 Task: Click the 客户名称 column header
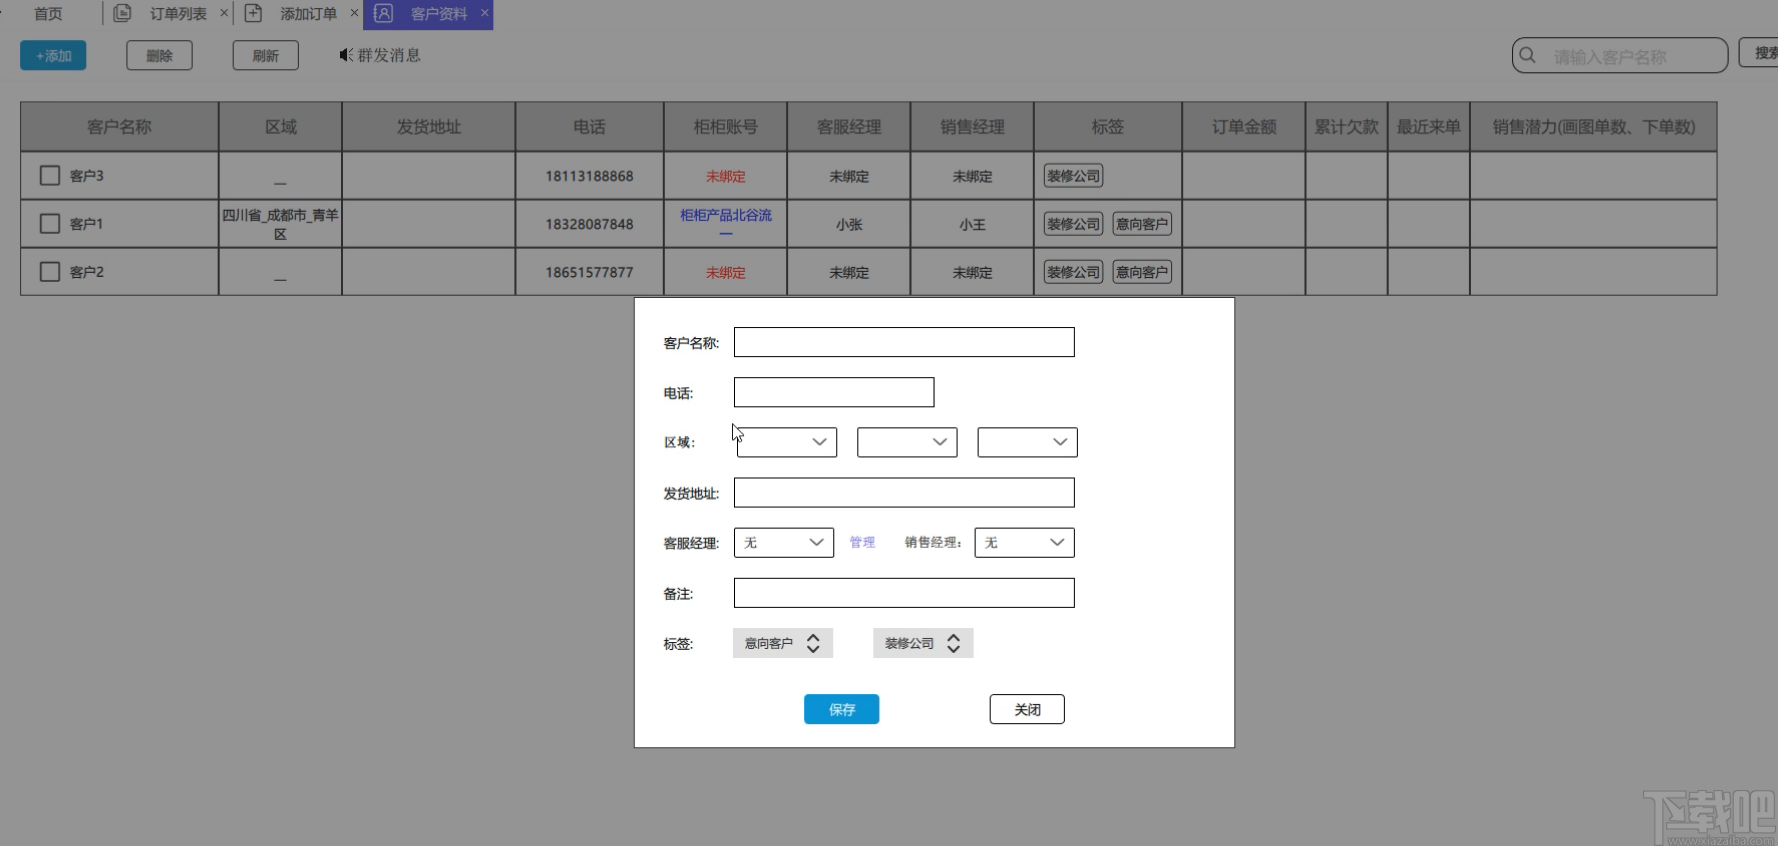pyautogui.click(x=119, y=127)
